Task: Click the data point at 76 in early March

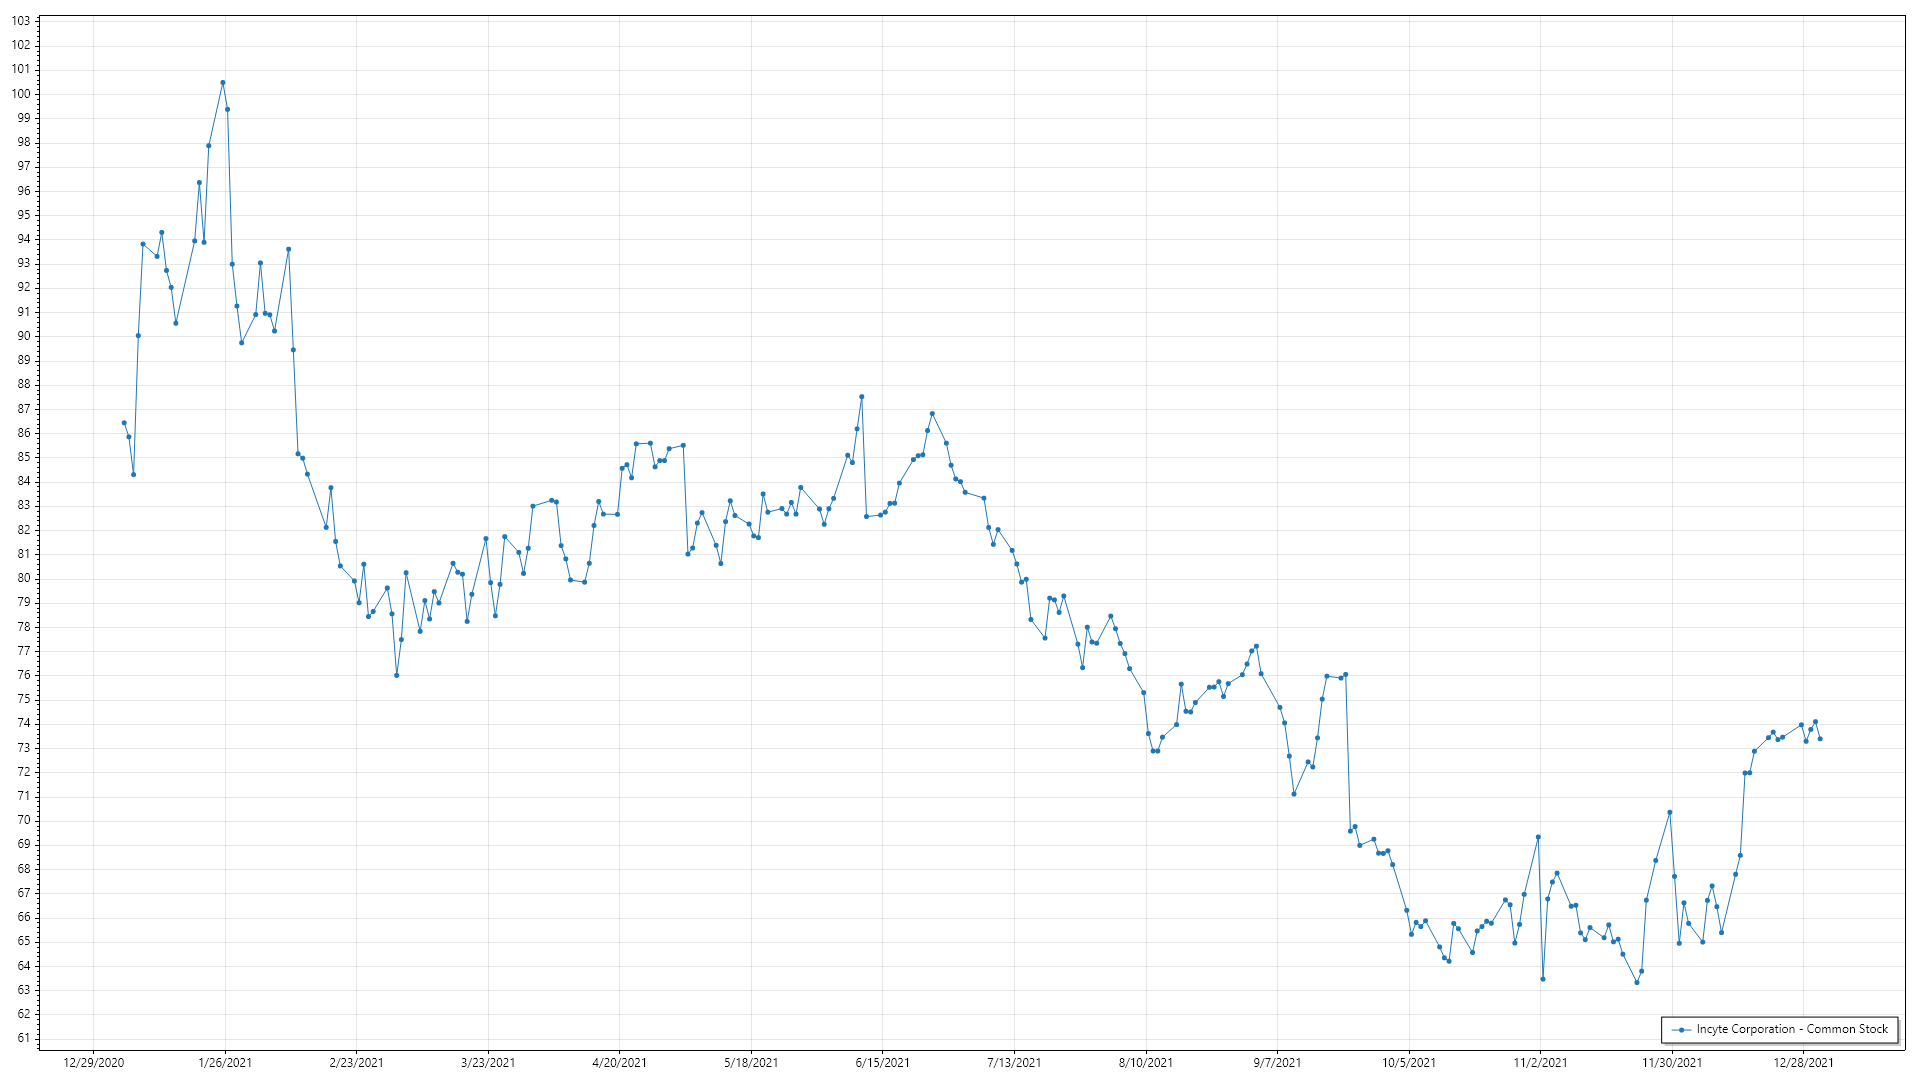Action: click(x=397, y=676)
